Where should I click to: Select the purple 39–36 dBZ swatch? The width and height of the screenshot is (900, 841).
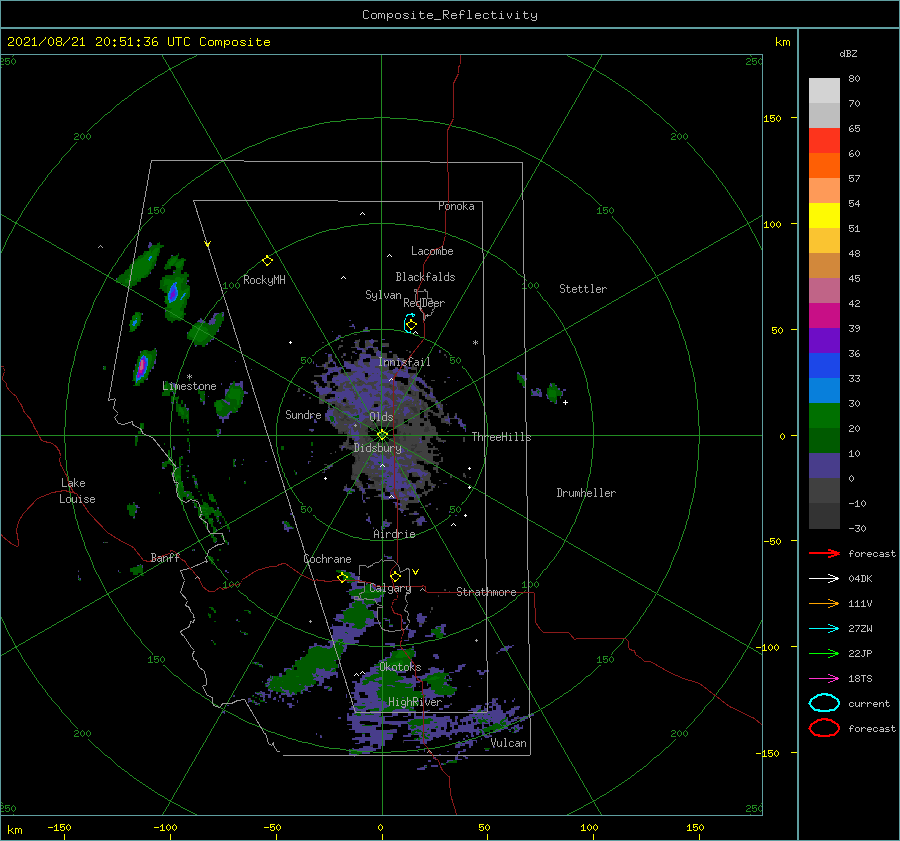coord(824,340)
